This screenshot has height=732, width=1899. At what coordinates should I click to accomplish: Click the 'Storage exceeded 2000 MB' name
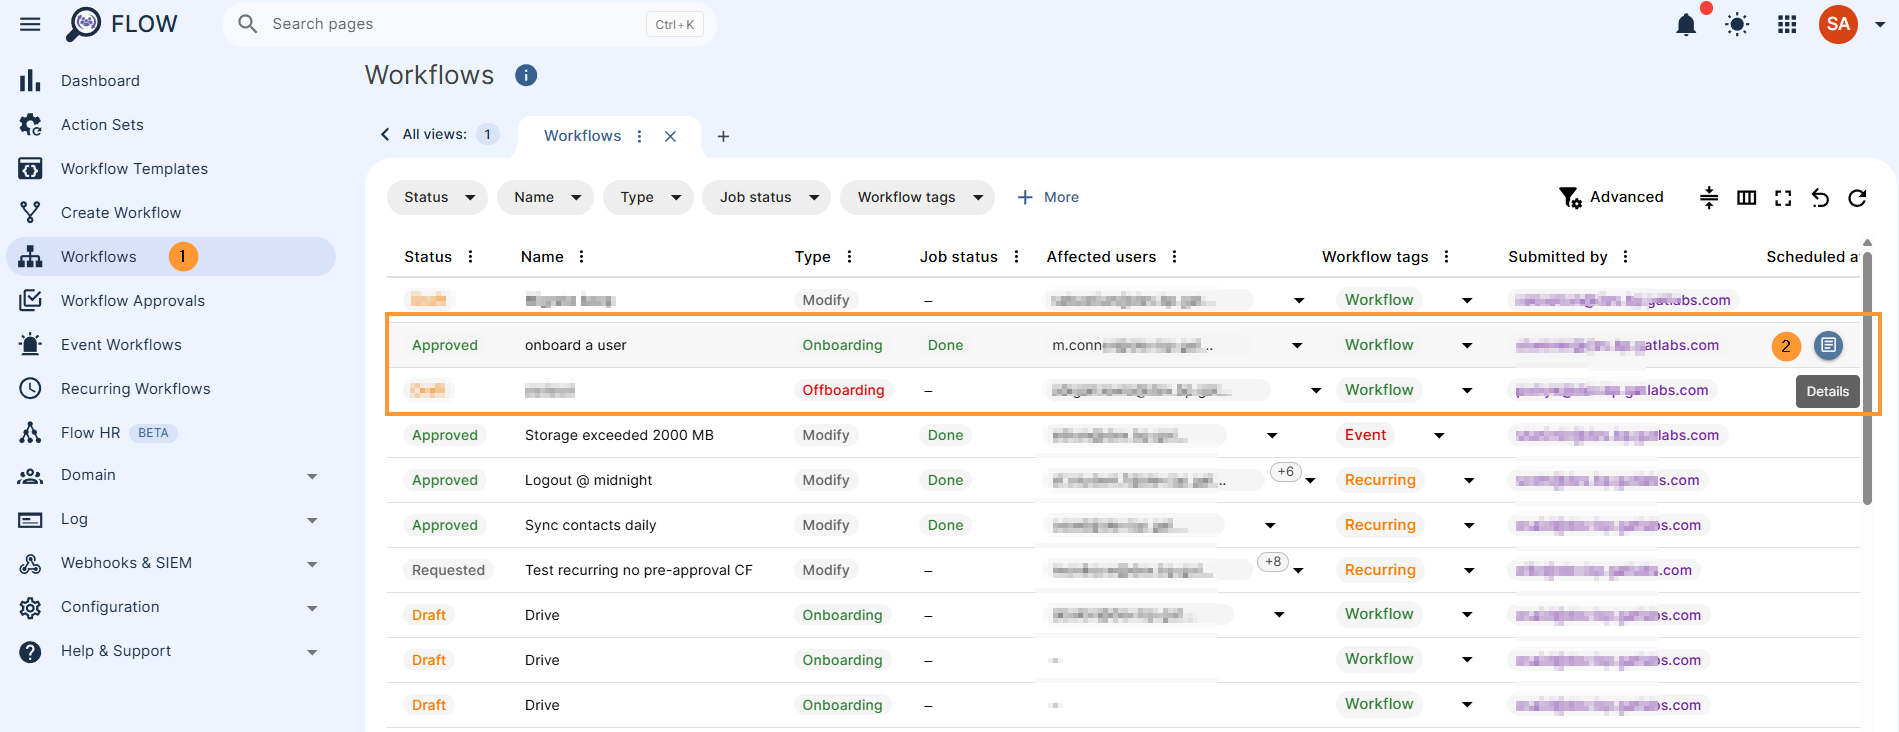coord(619,435)
